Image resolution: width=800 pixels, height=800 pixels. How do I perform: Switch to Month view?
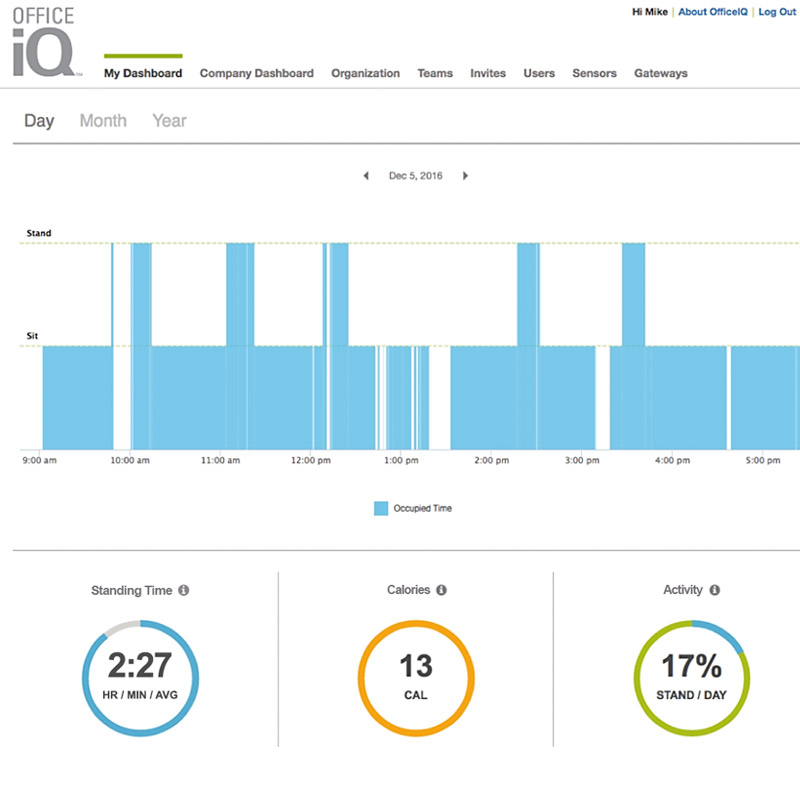click(103, 121)
